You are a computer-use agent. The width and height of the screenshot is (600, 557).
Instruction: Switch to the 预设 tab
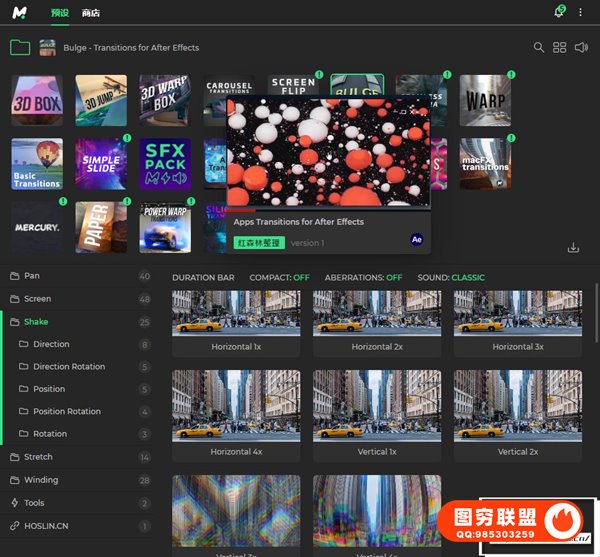click(60, 13)
